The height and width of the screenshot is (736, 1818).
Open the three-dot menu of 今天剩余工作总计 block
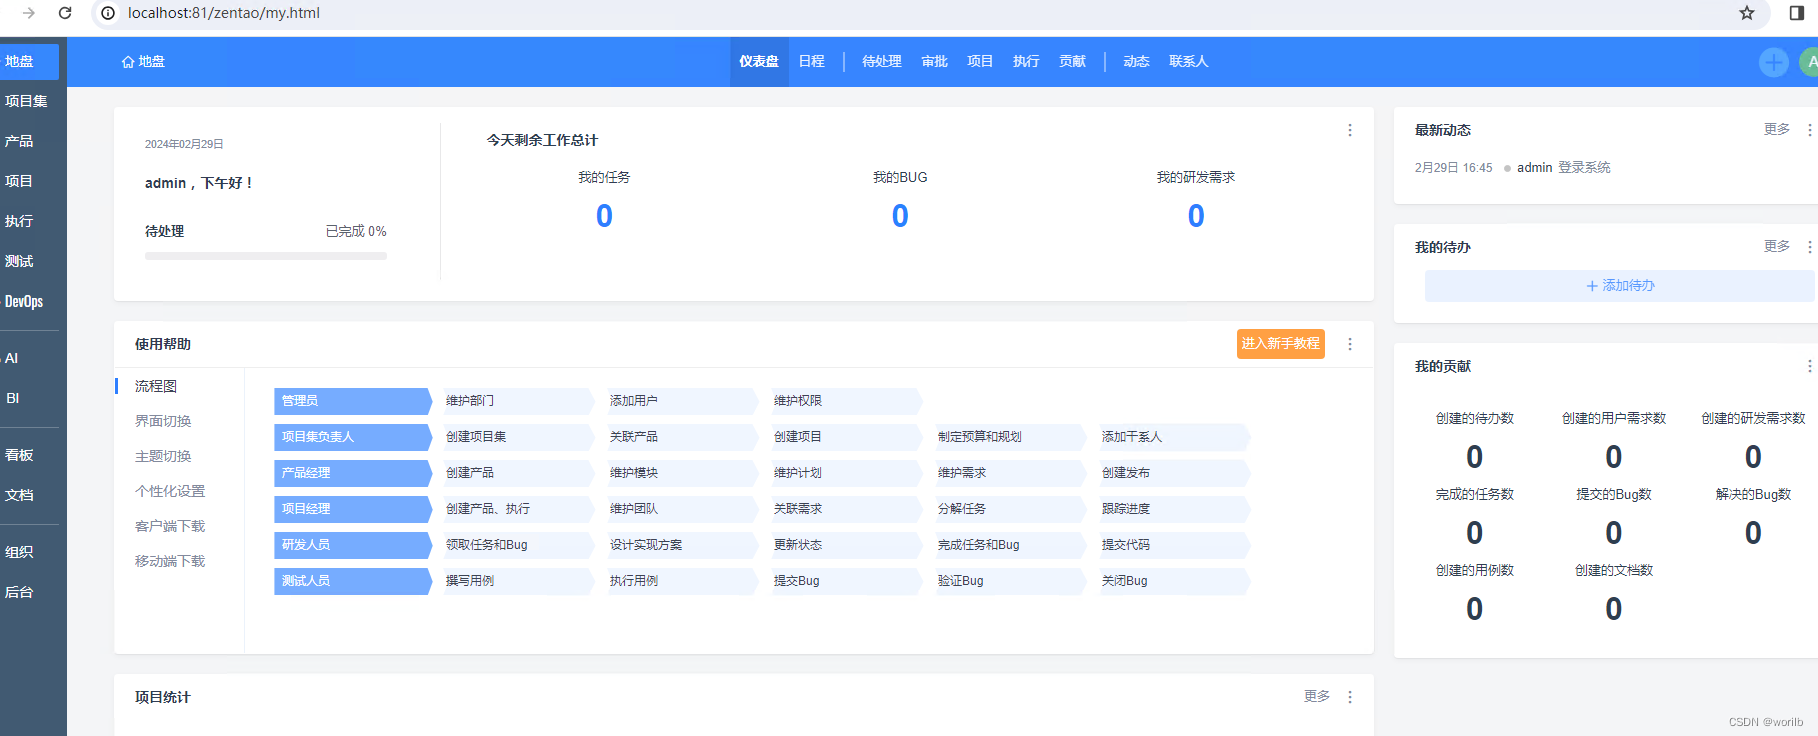[1350, 130]
